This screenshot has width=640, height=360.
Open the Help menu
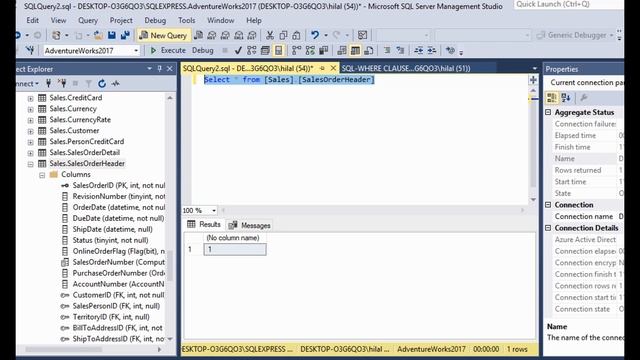[253, 20]
